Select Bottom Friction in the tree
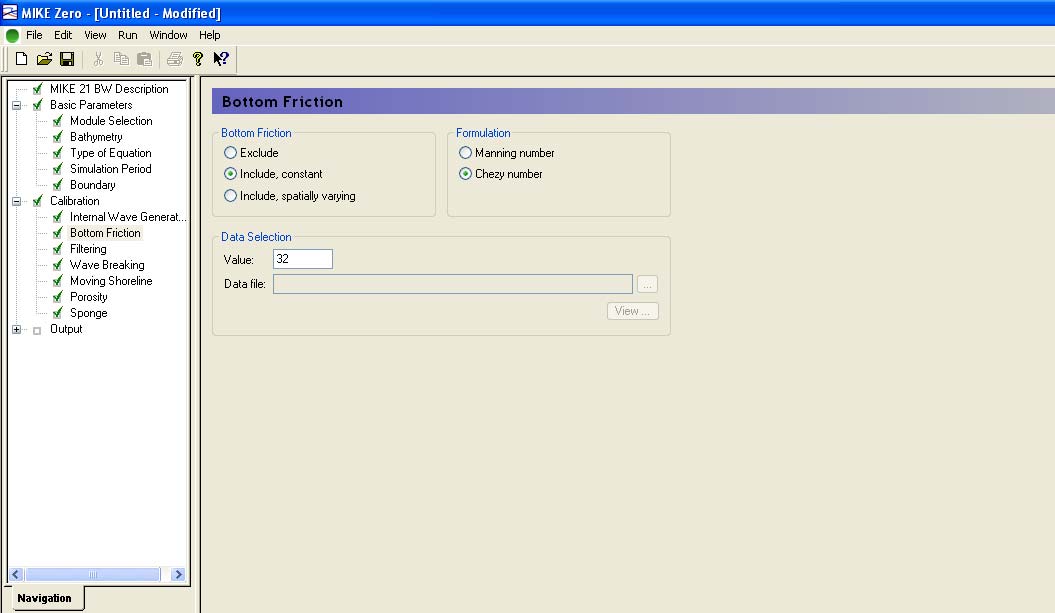Viewport: 1055px width, 613px height. tap(105, 233)
